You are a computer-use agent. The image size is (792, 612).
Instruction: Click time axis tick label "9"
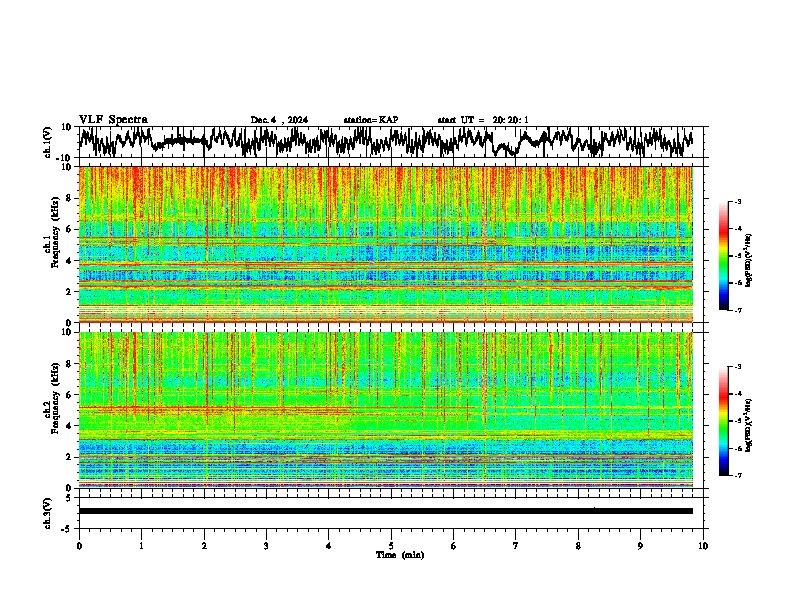(640, 546)
